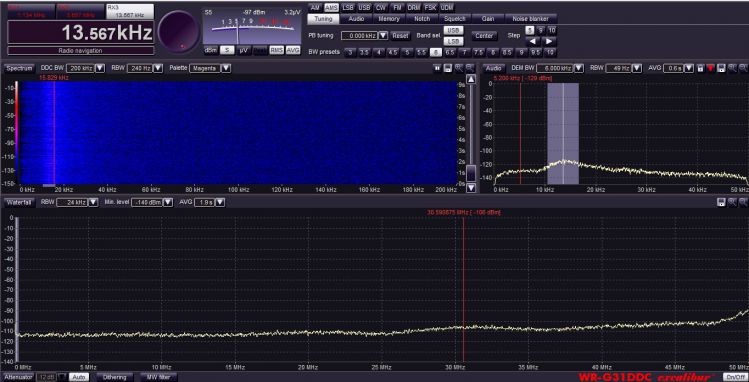Image resolution: width=749 pixels, height=382 pixels.
Task: Choose DRM demodulation mode
Action: [x=414, y=8]
